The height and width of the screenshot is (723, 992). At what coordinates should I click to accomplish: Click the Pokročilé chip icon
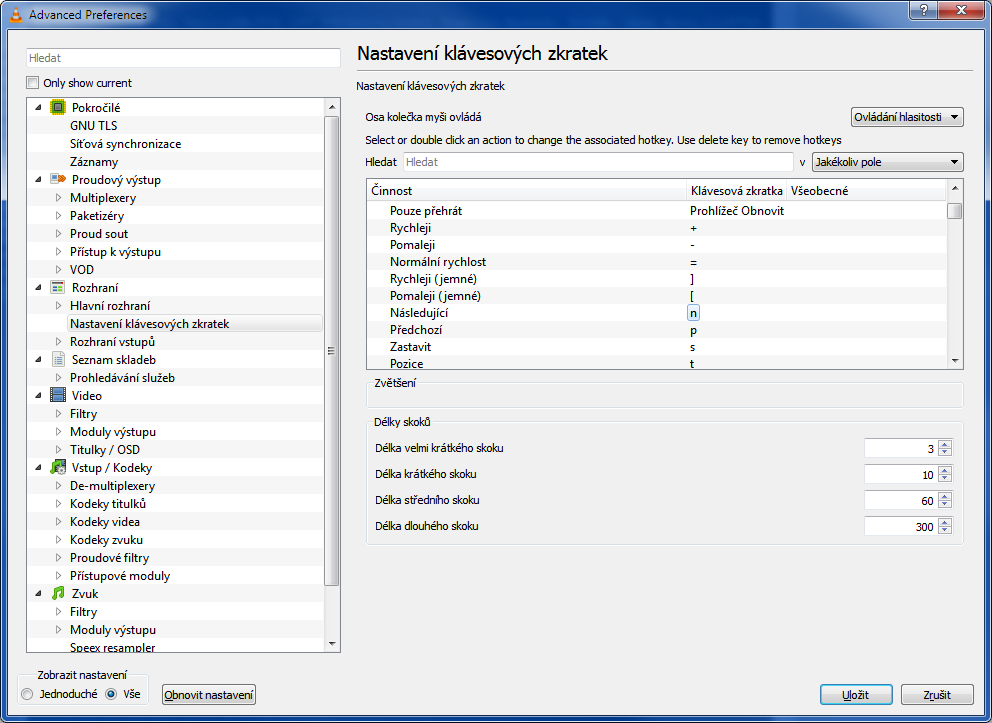click(x=58, y=107)
